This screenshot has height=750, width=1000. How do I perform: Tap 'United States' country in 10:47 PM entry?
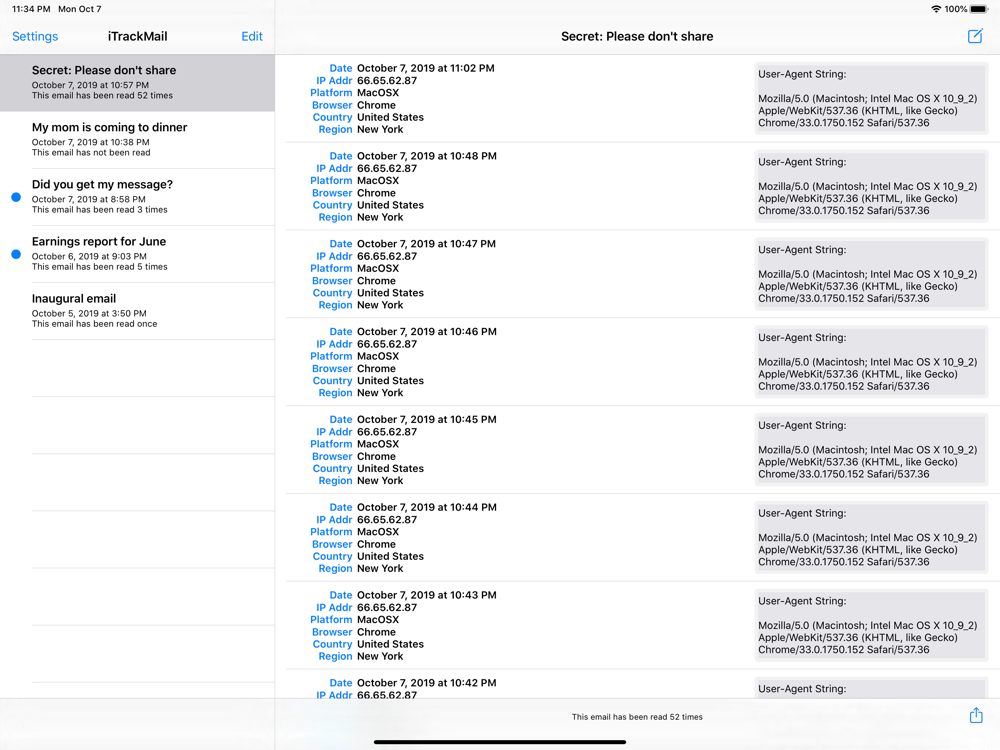pyautogui.click(x=390, y=293)
